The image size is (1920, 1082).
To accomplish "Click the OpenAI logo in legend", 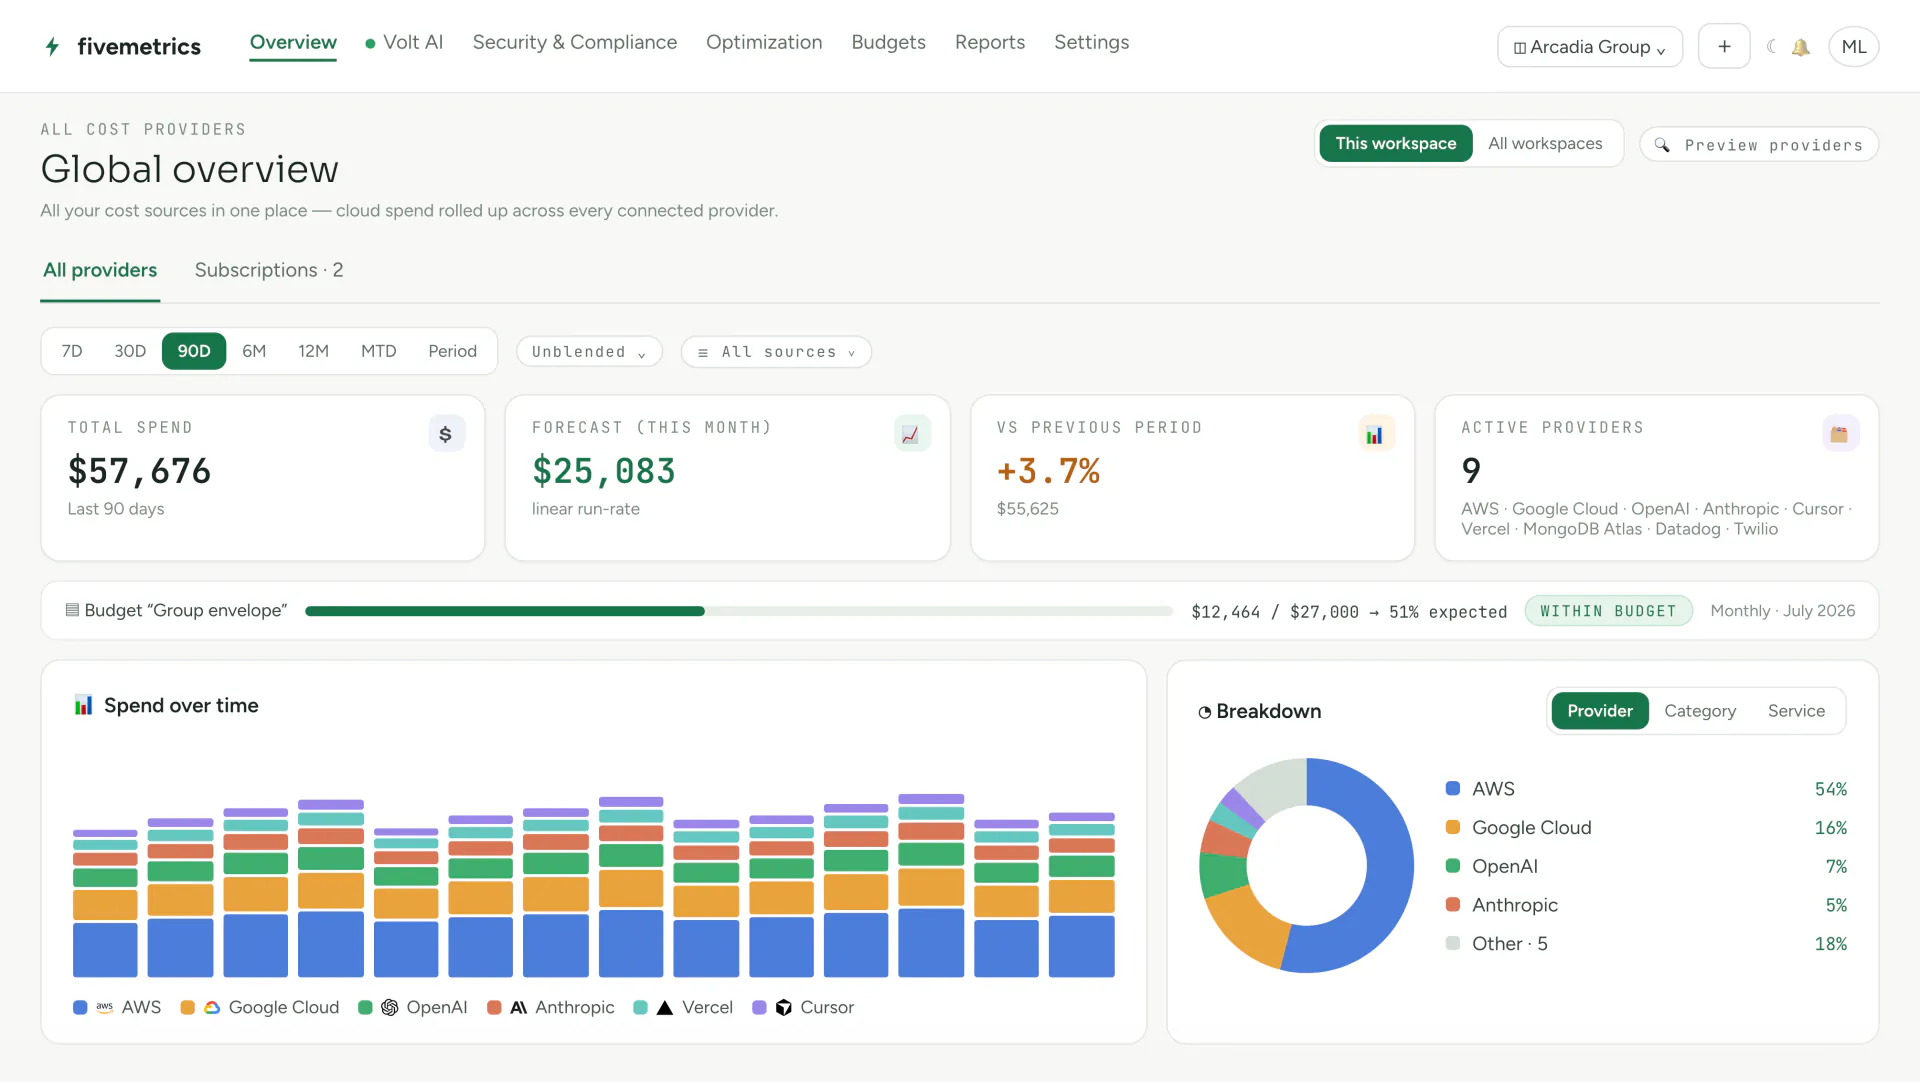I will click(390, 1007).
